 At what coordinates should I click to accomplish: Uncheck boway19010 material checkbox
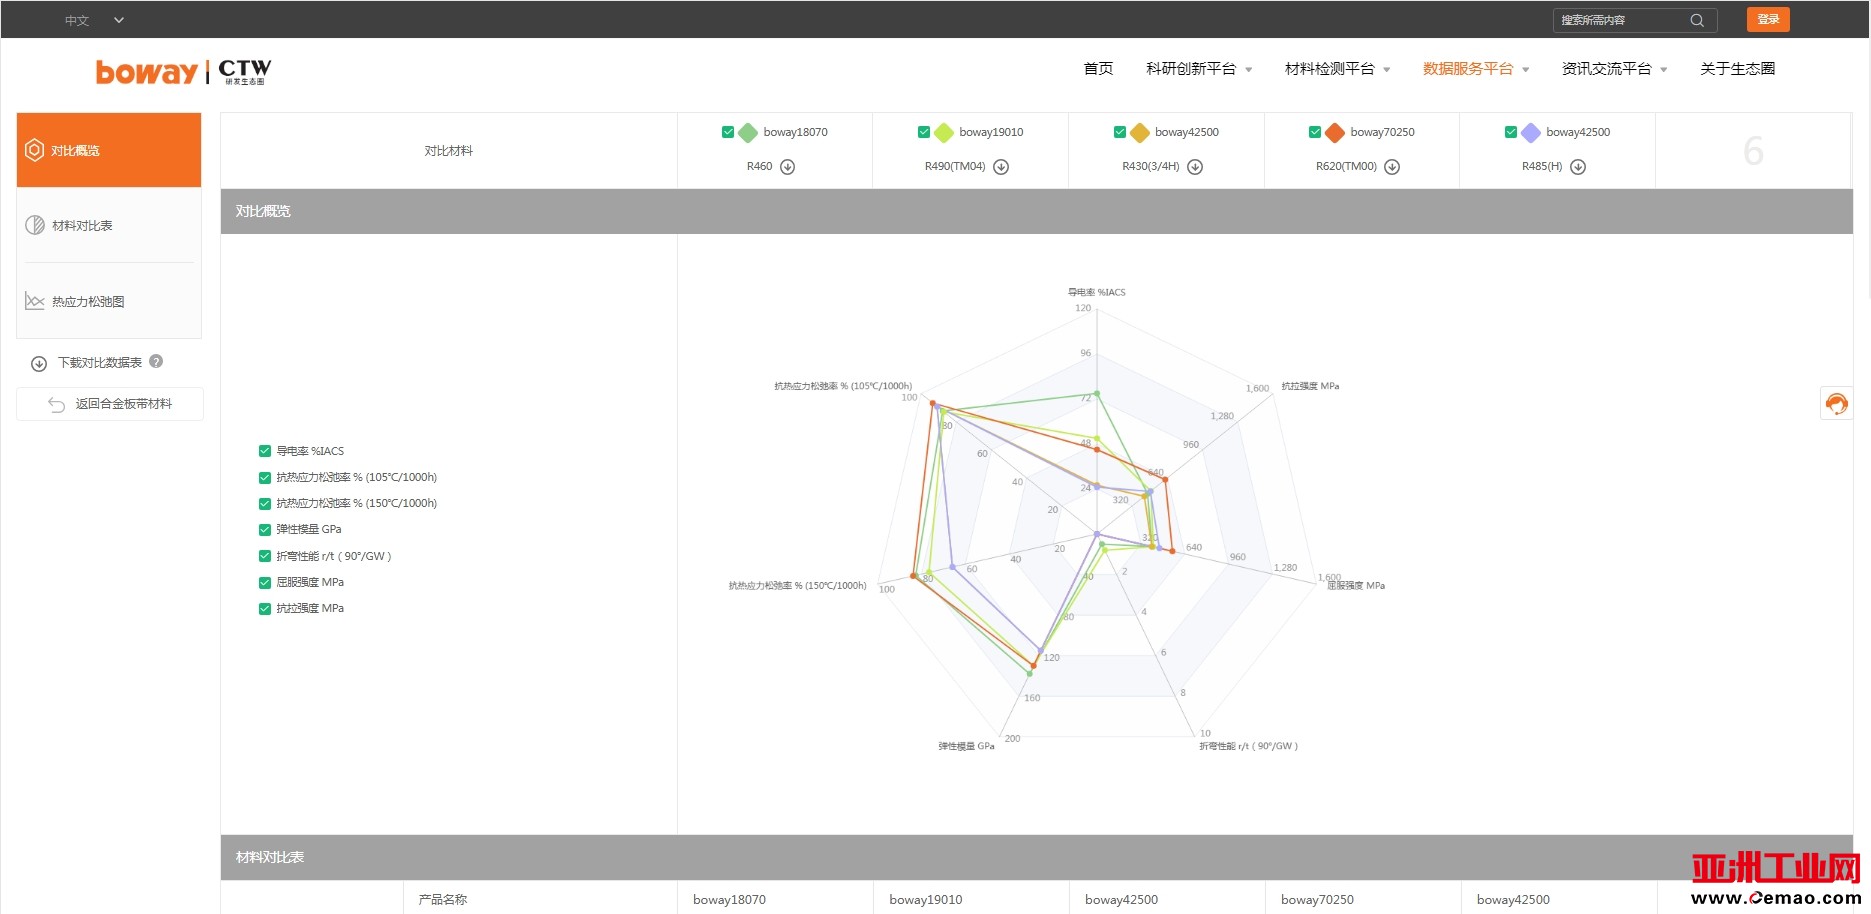pyautogui.click(x=924, y=132)
